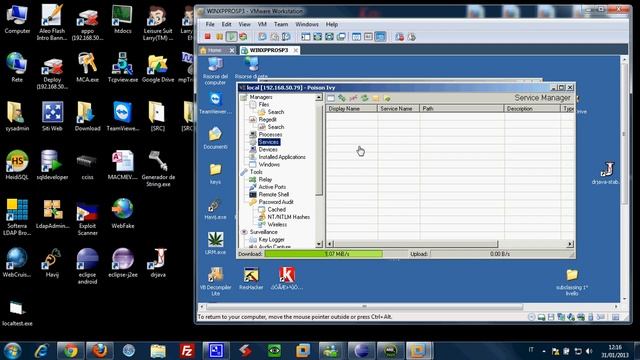The width and height of the screenshot is (640, 360).
Task: Open the ResHacker icon in the VM desktop
Action: pyautogui.click(x=251, y=278)
